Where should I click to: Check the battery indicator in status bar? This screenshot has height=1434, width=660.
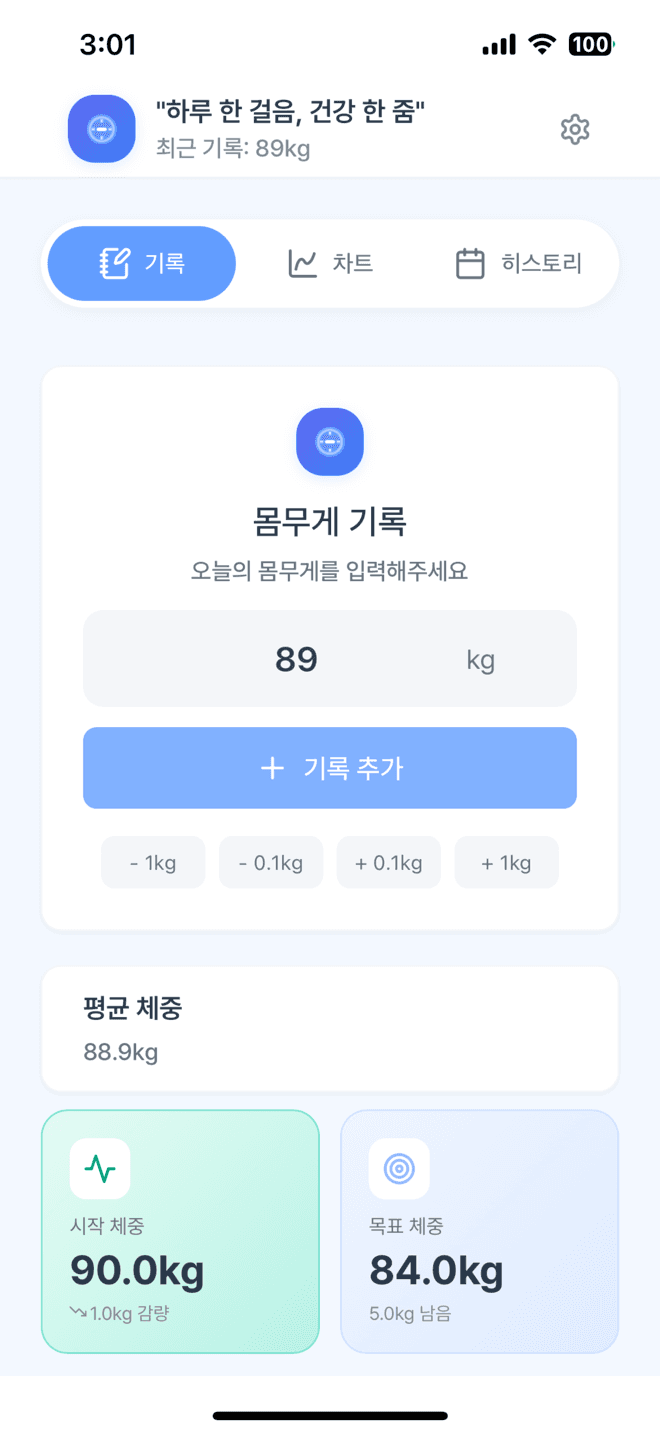click(591, 44)
